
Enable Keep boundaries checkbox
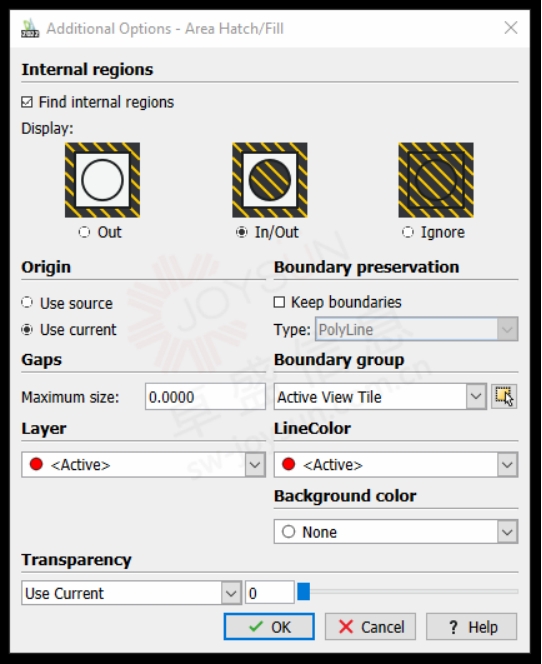pyautogui.click(x=279, y=302)
